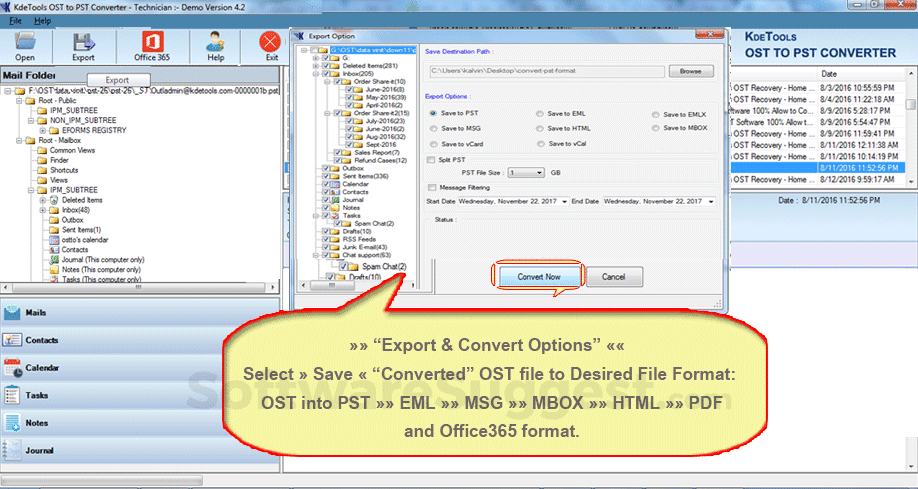Click the red Exit toolbar icon
The height and width of the screenshot is (489, 918).
(270, 42)
